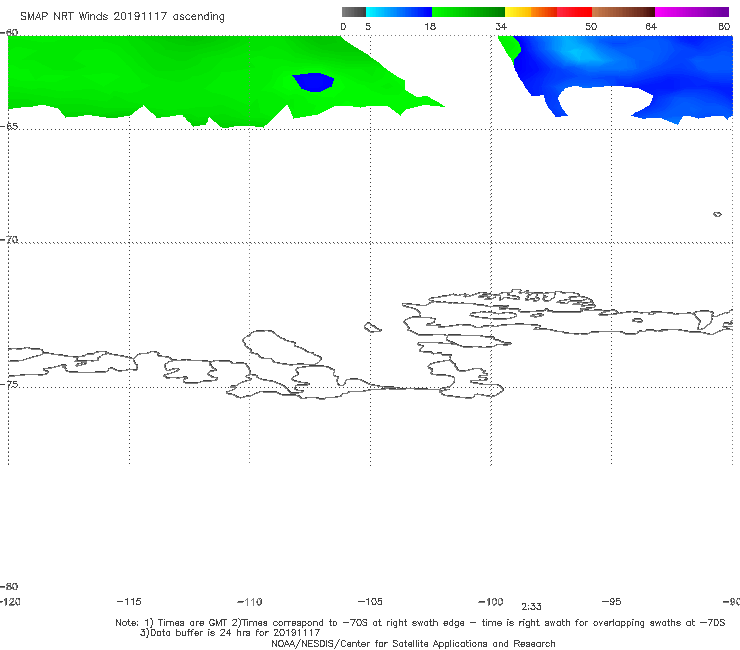
Task: Click the '-110' longitude label
Action: (x=250, y=602)
